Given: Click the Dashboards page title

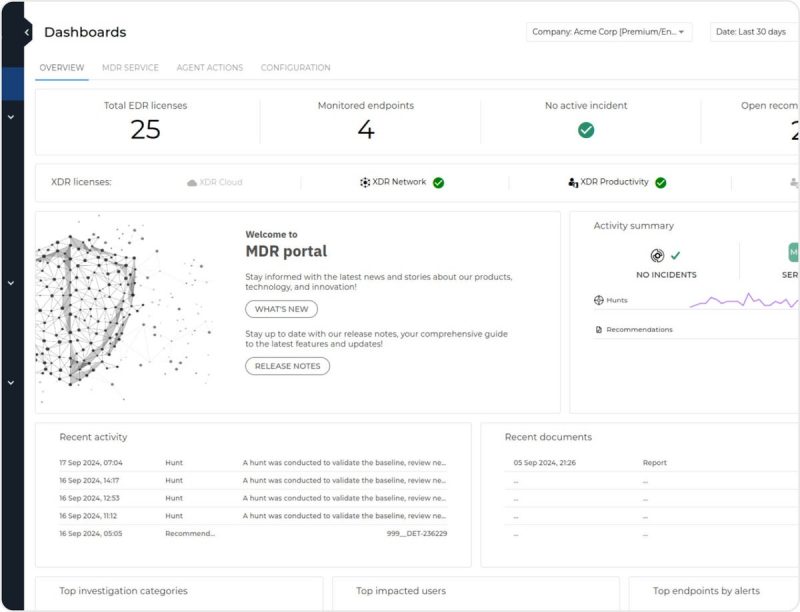Looking at the screenshot, I should pyautogui.click(x=85, y=32).
